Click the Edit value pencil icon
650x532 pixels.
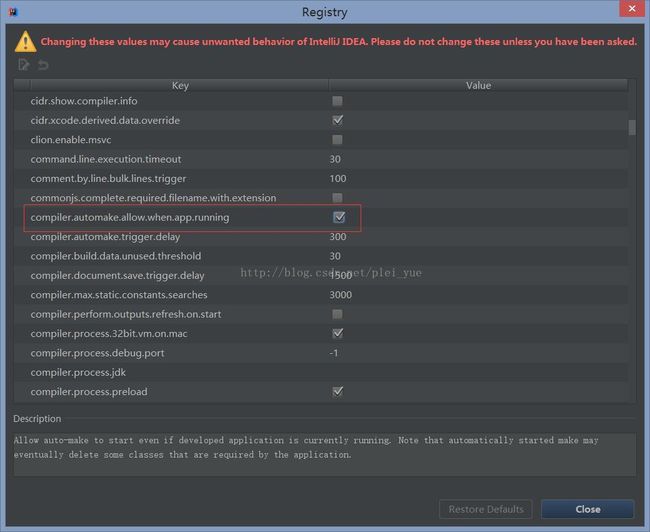(24, 65)
